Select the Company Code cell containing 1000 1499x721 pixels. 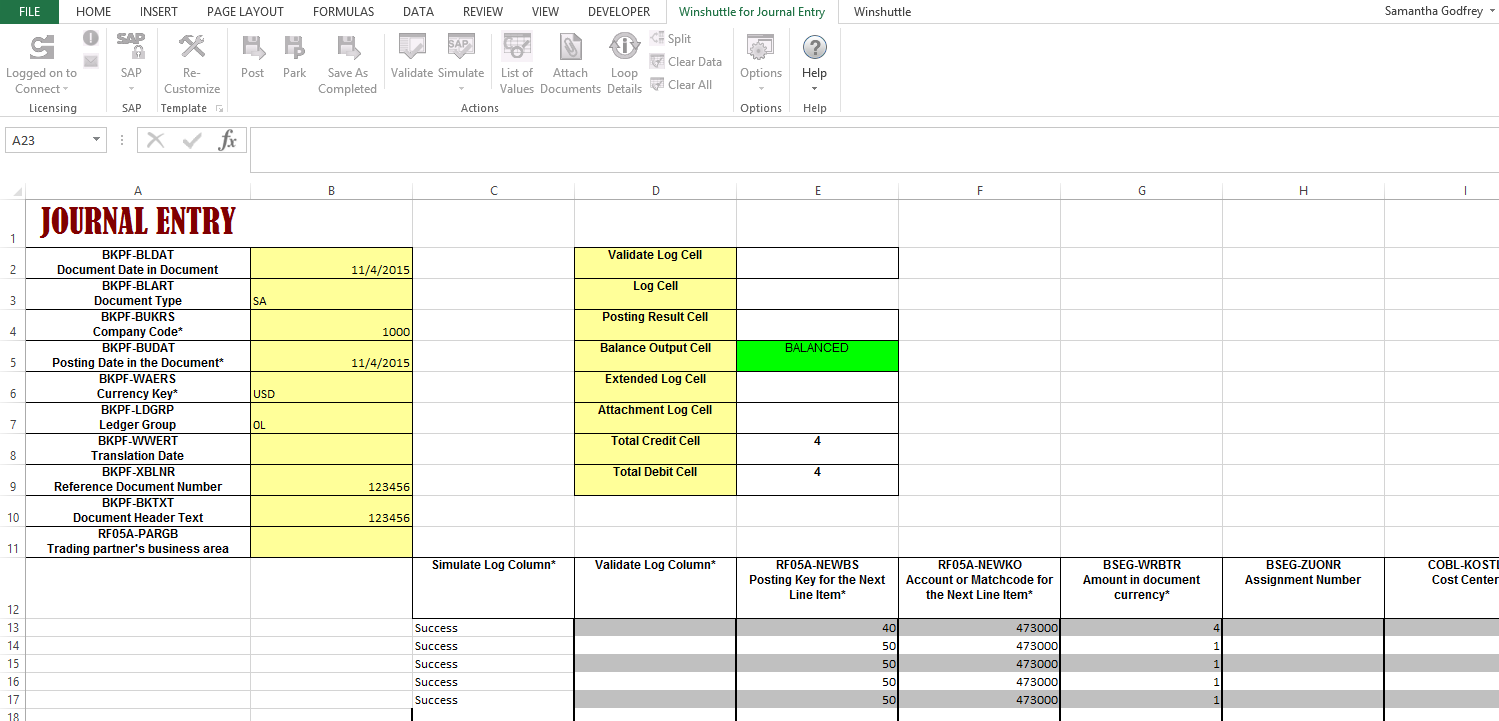[x=331, y=325]
